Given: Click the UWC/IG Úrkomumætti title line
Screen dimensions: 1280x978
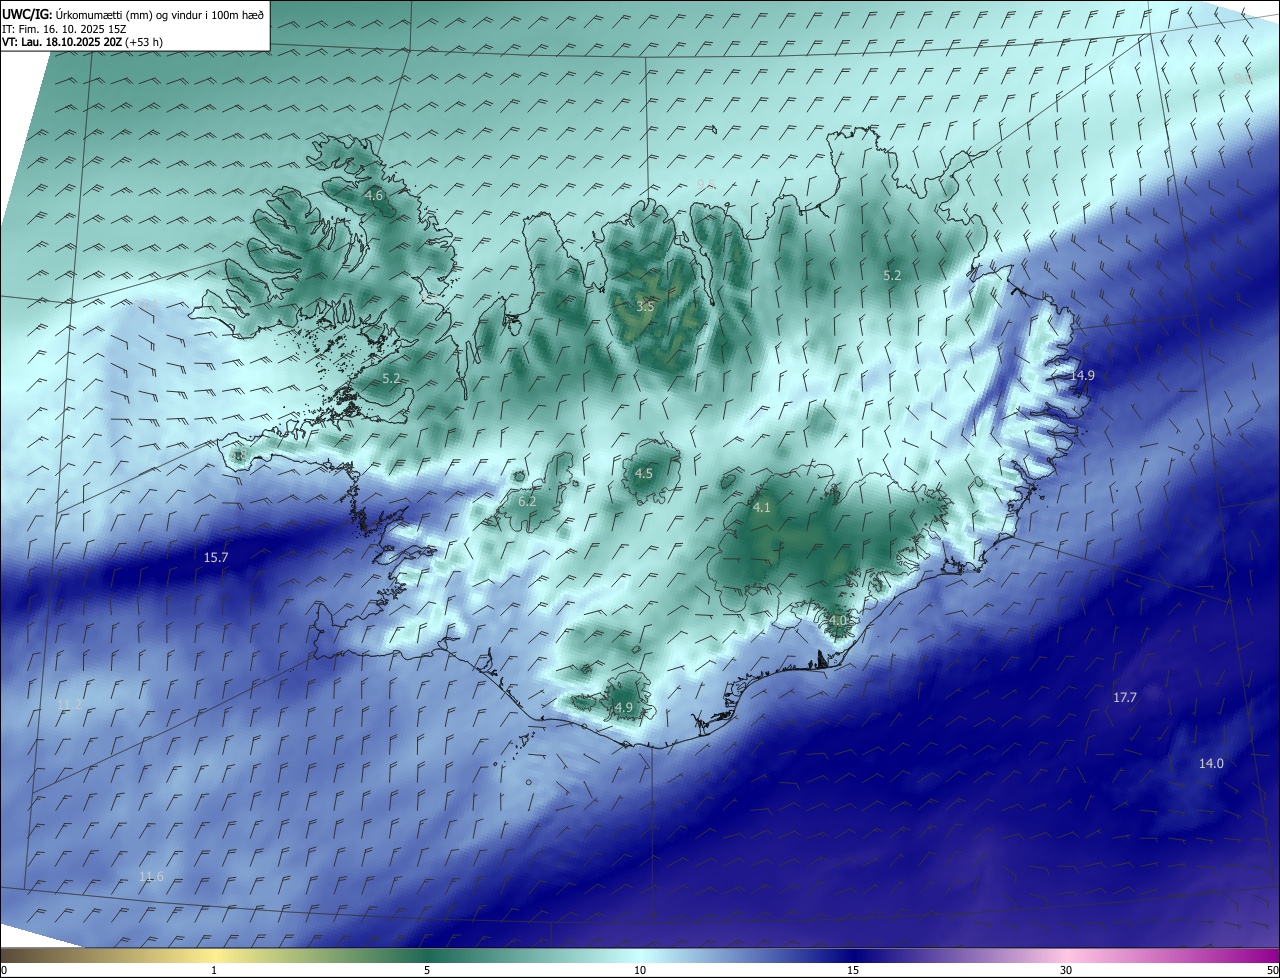Looking at the screenshot, I should pos(133,13).
